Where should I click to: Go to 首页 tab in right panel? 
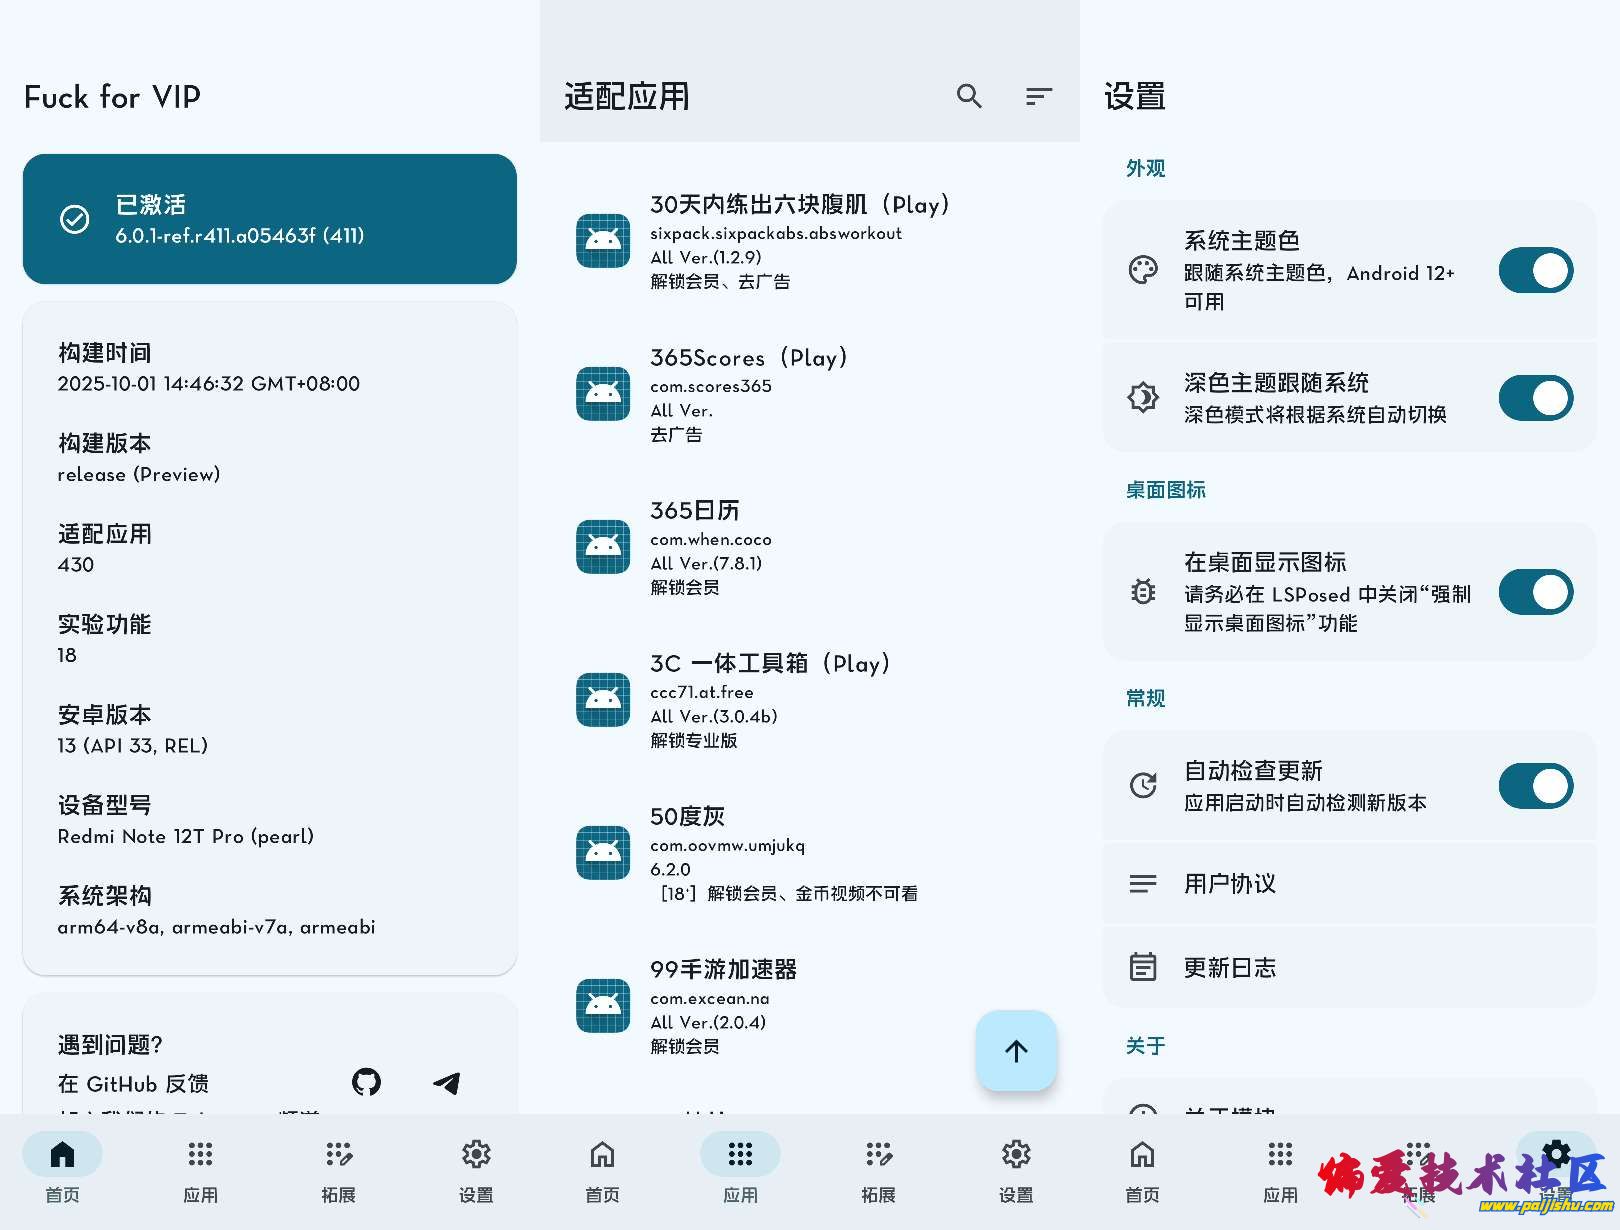pos(1142,1168)
